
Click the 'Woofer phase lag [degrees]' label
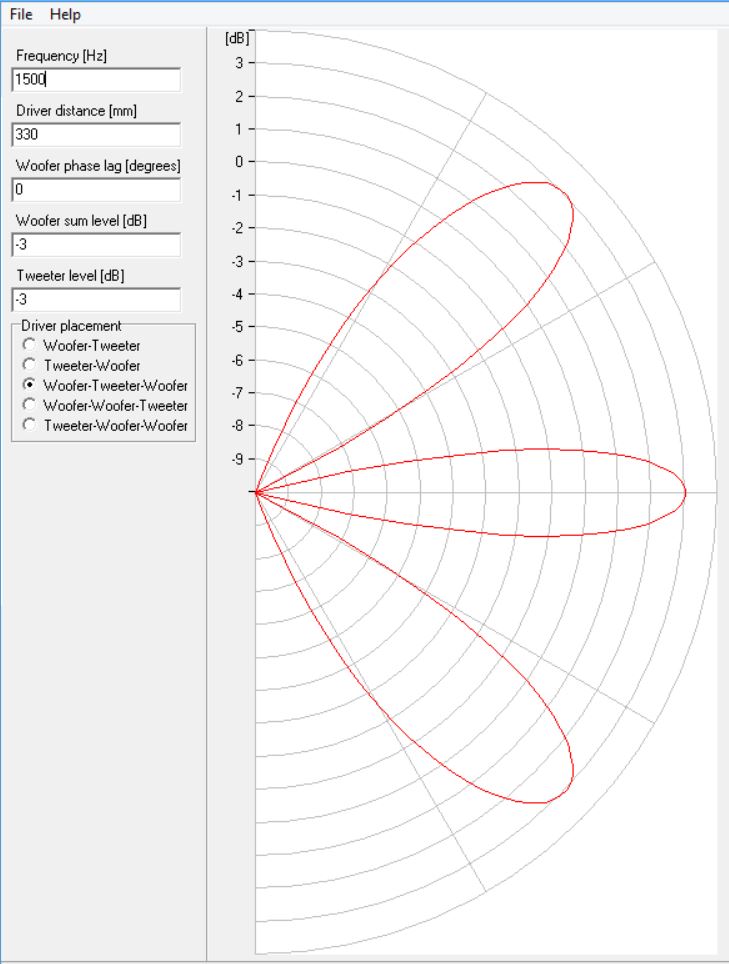(98, 166)
